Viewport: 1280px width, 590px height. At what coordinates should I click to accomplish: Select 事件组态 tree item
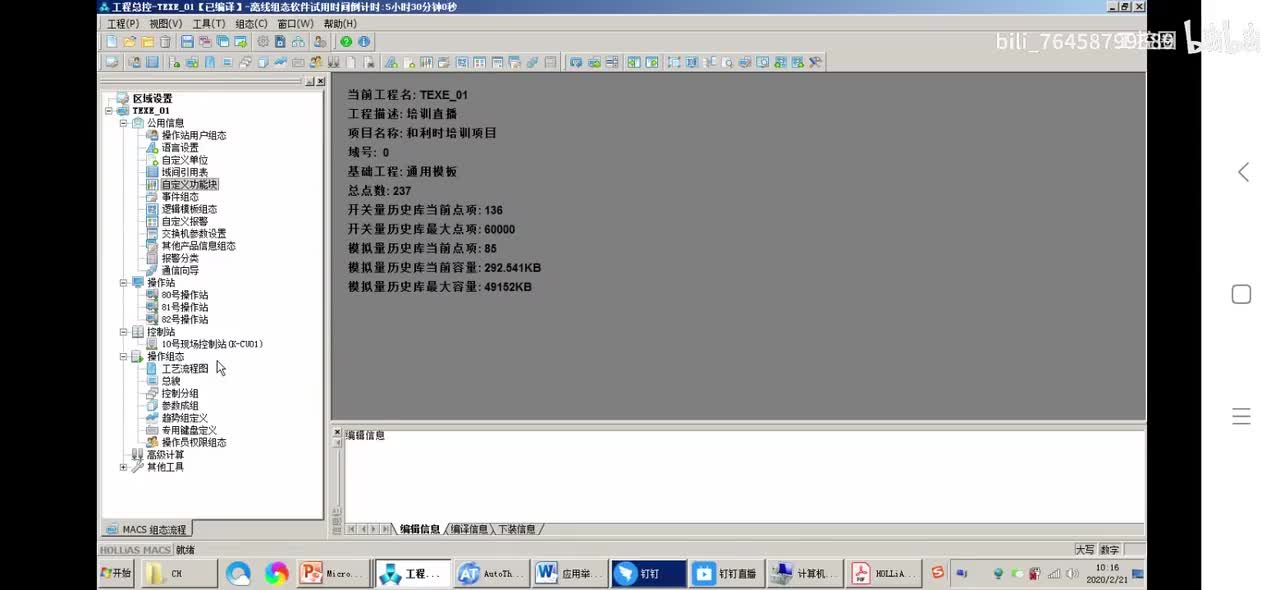(180, 197)
